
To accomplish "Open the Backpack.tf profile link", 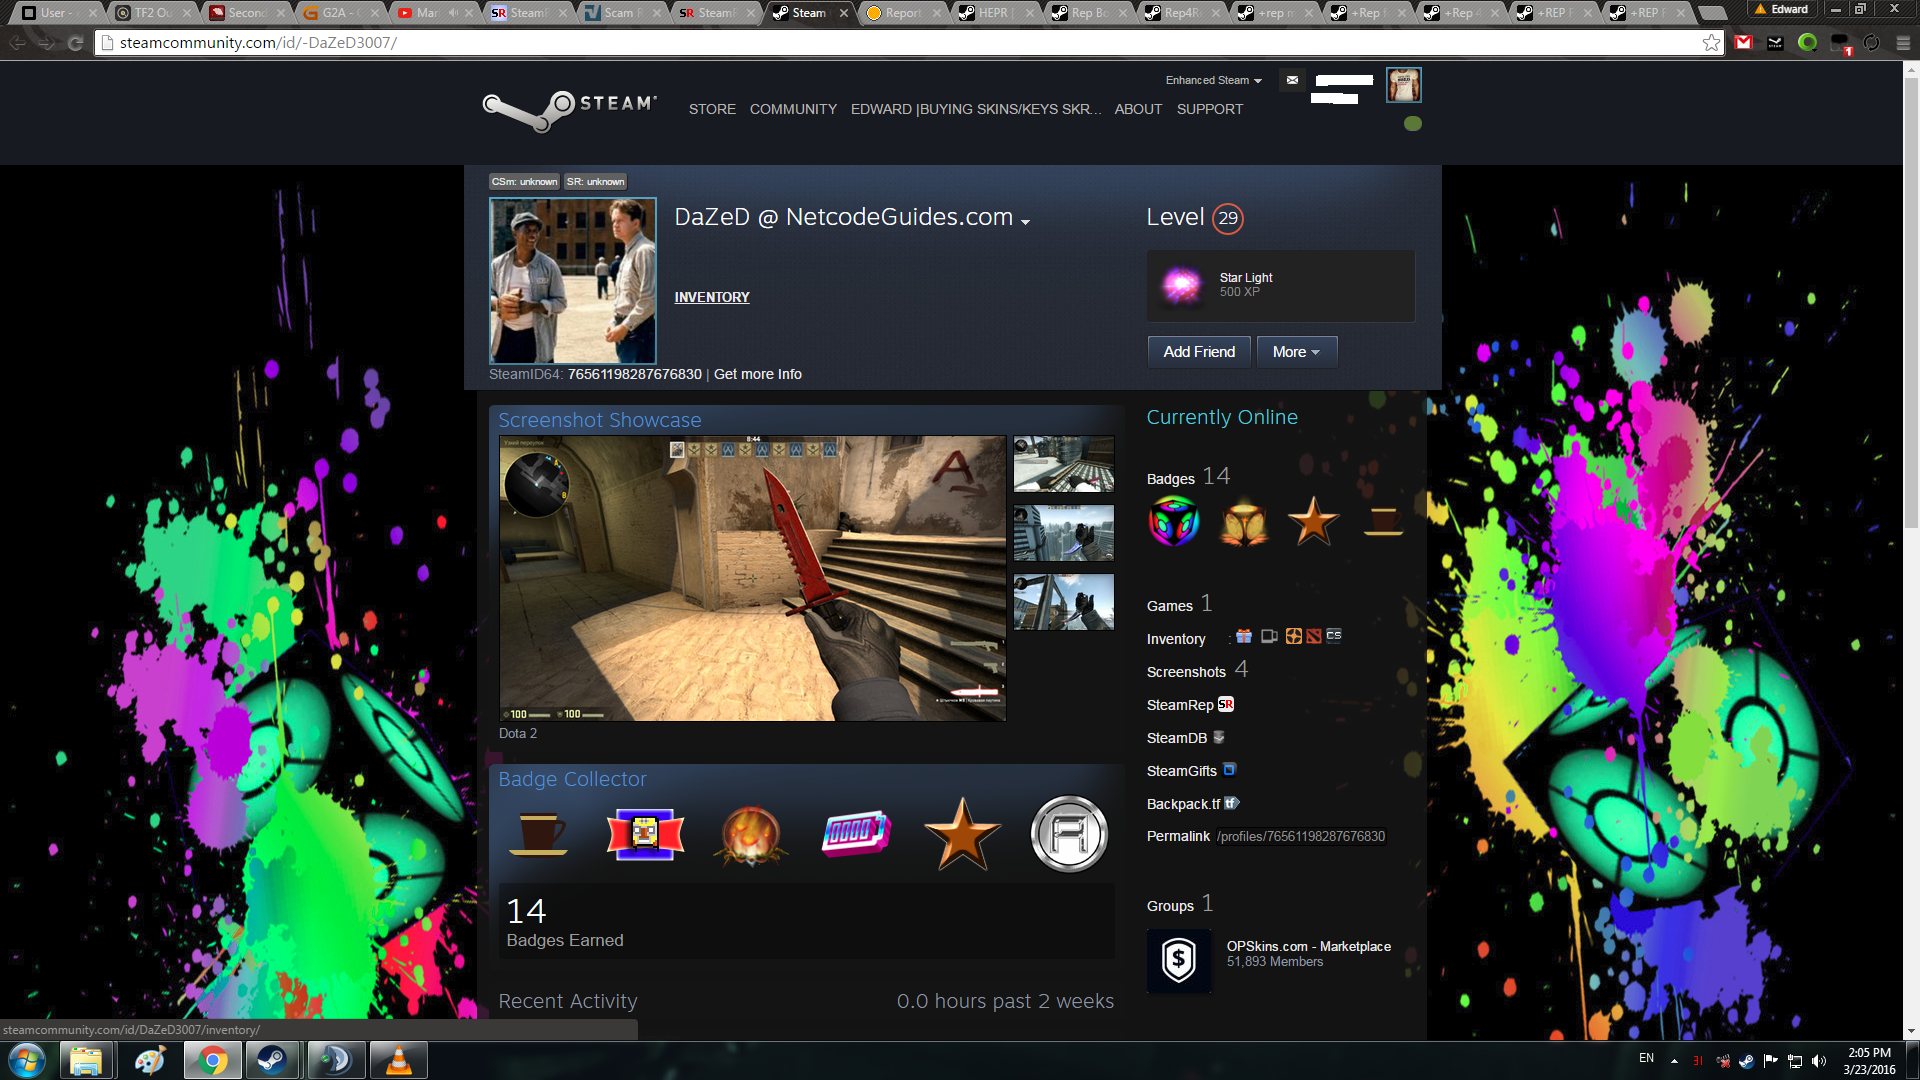I will [1231, 804].
